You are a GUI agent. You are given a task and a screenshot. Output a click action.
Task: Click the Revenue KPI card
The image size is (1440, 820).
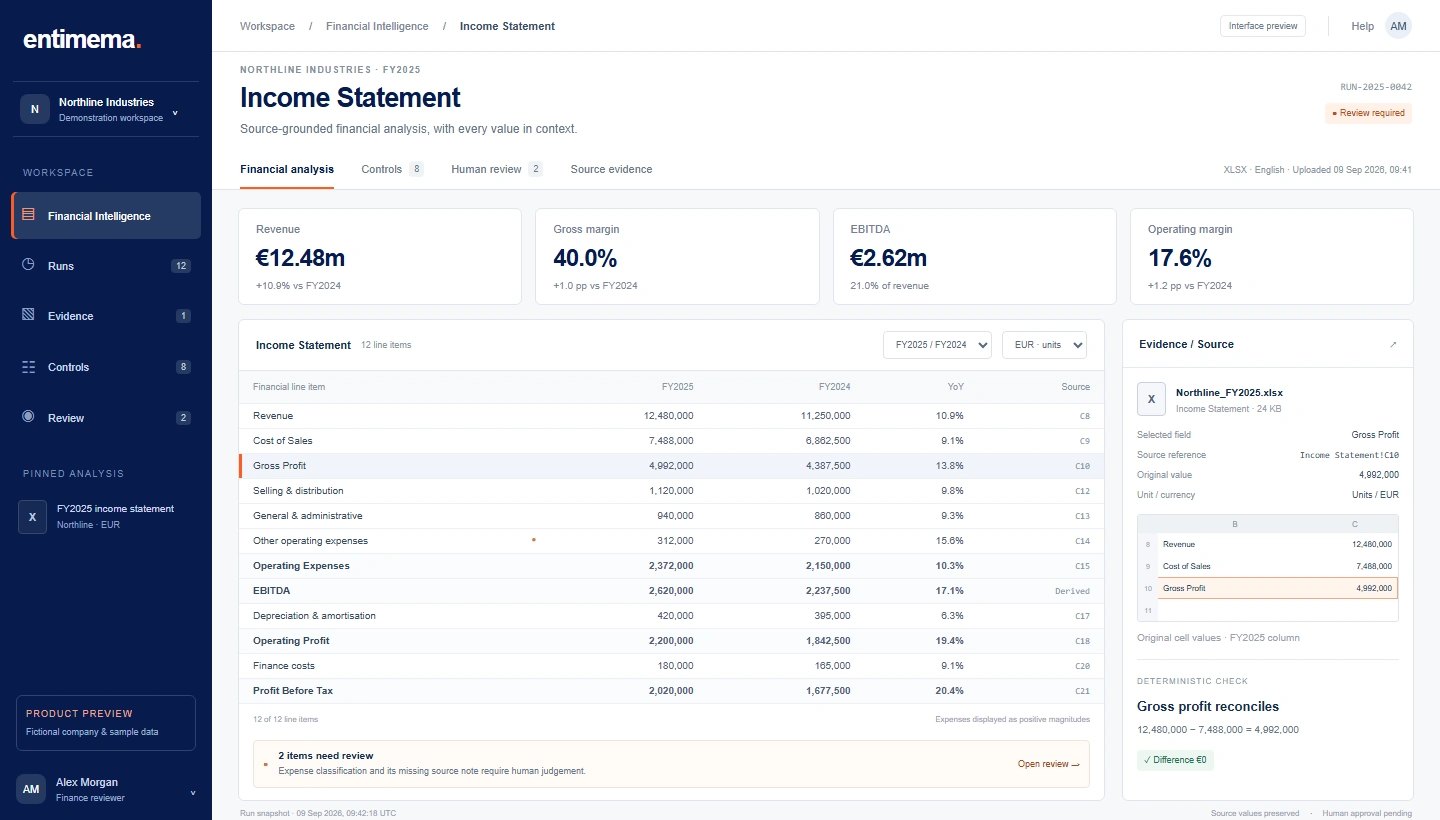point(380,256)
